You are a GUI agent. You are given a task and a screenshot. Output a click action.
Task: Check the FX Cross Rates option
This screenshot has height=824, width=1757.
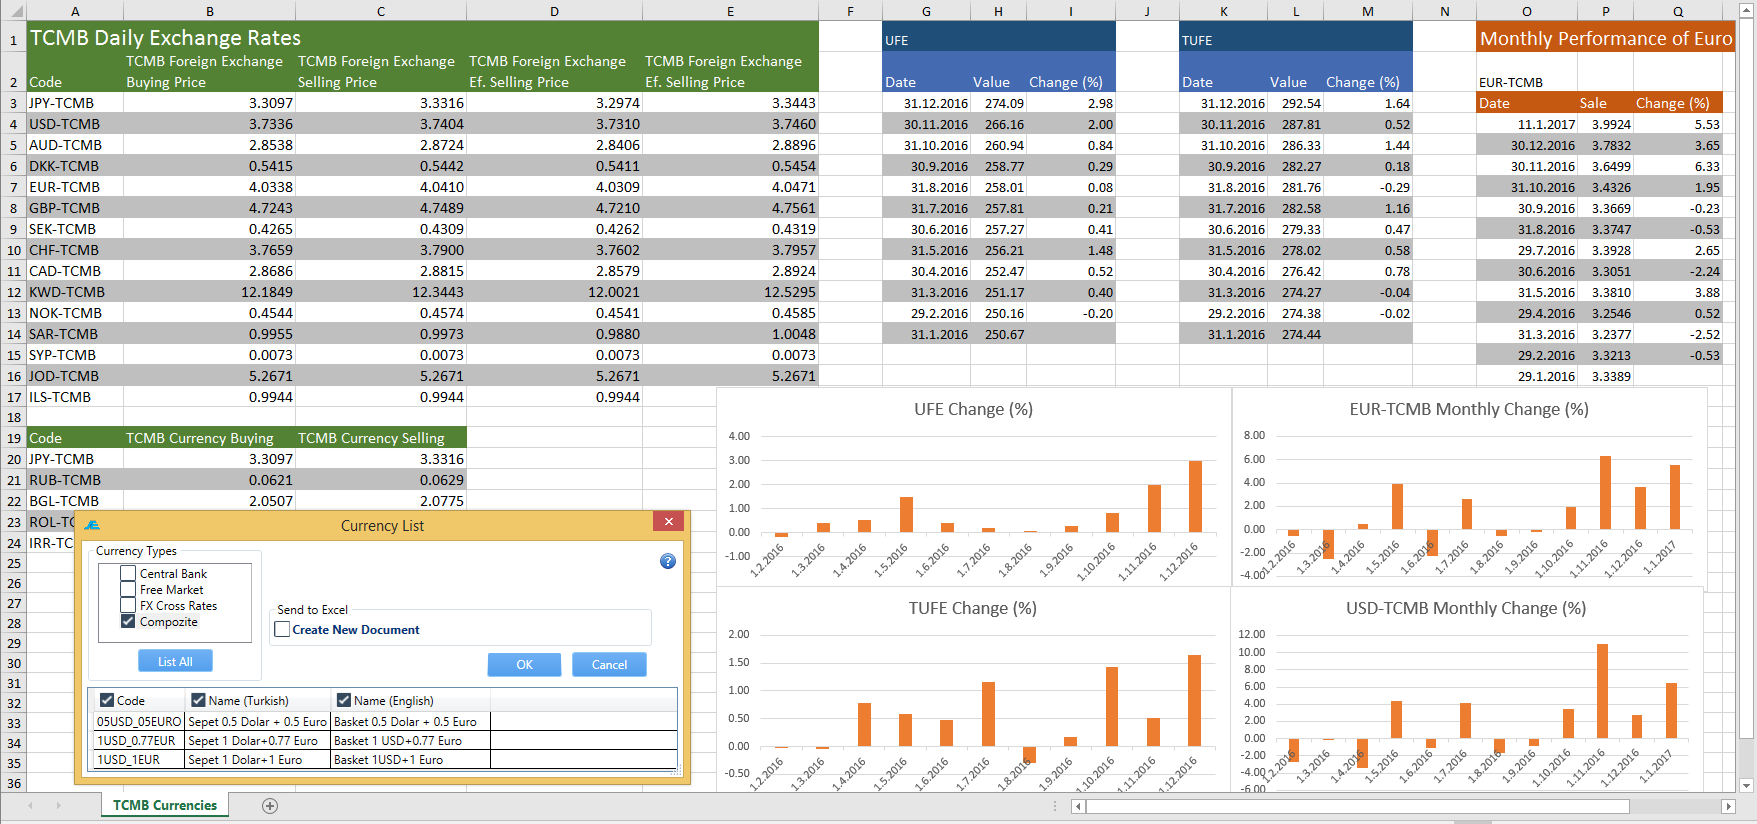click(x=128, y=606)
